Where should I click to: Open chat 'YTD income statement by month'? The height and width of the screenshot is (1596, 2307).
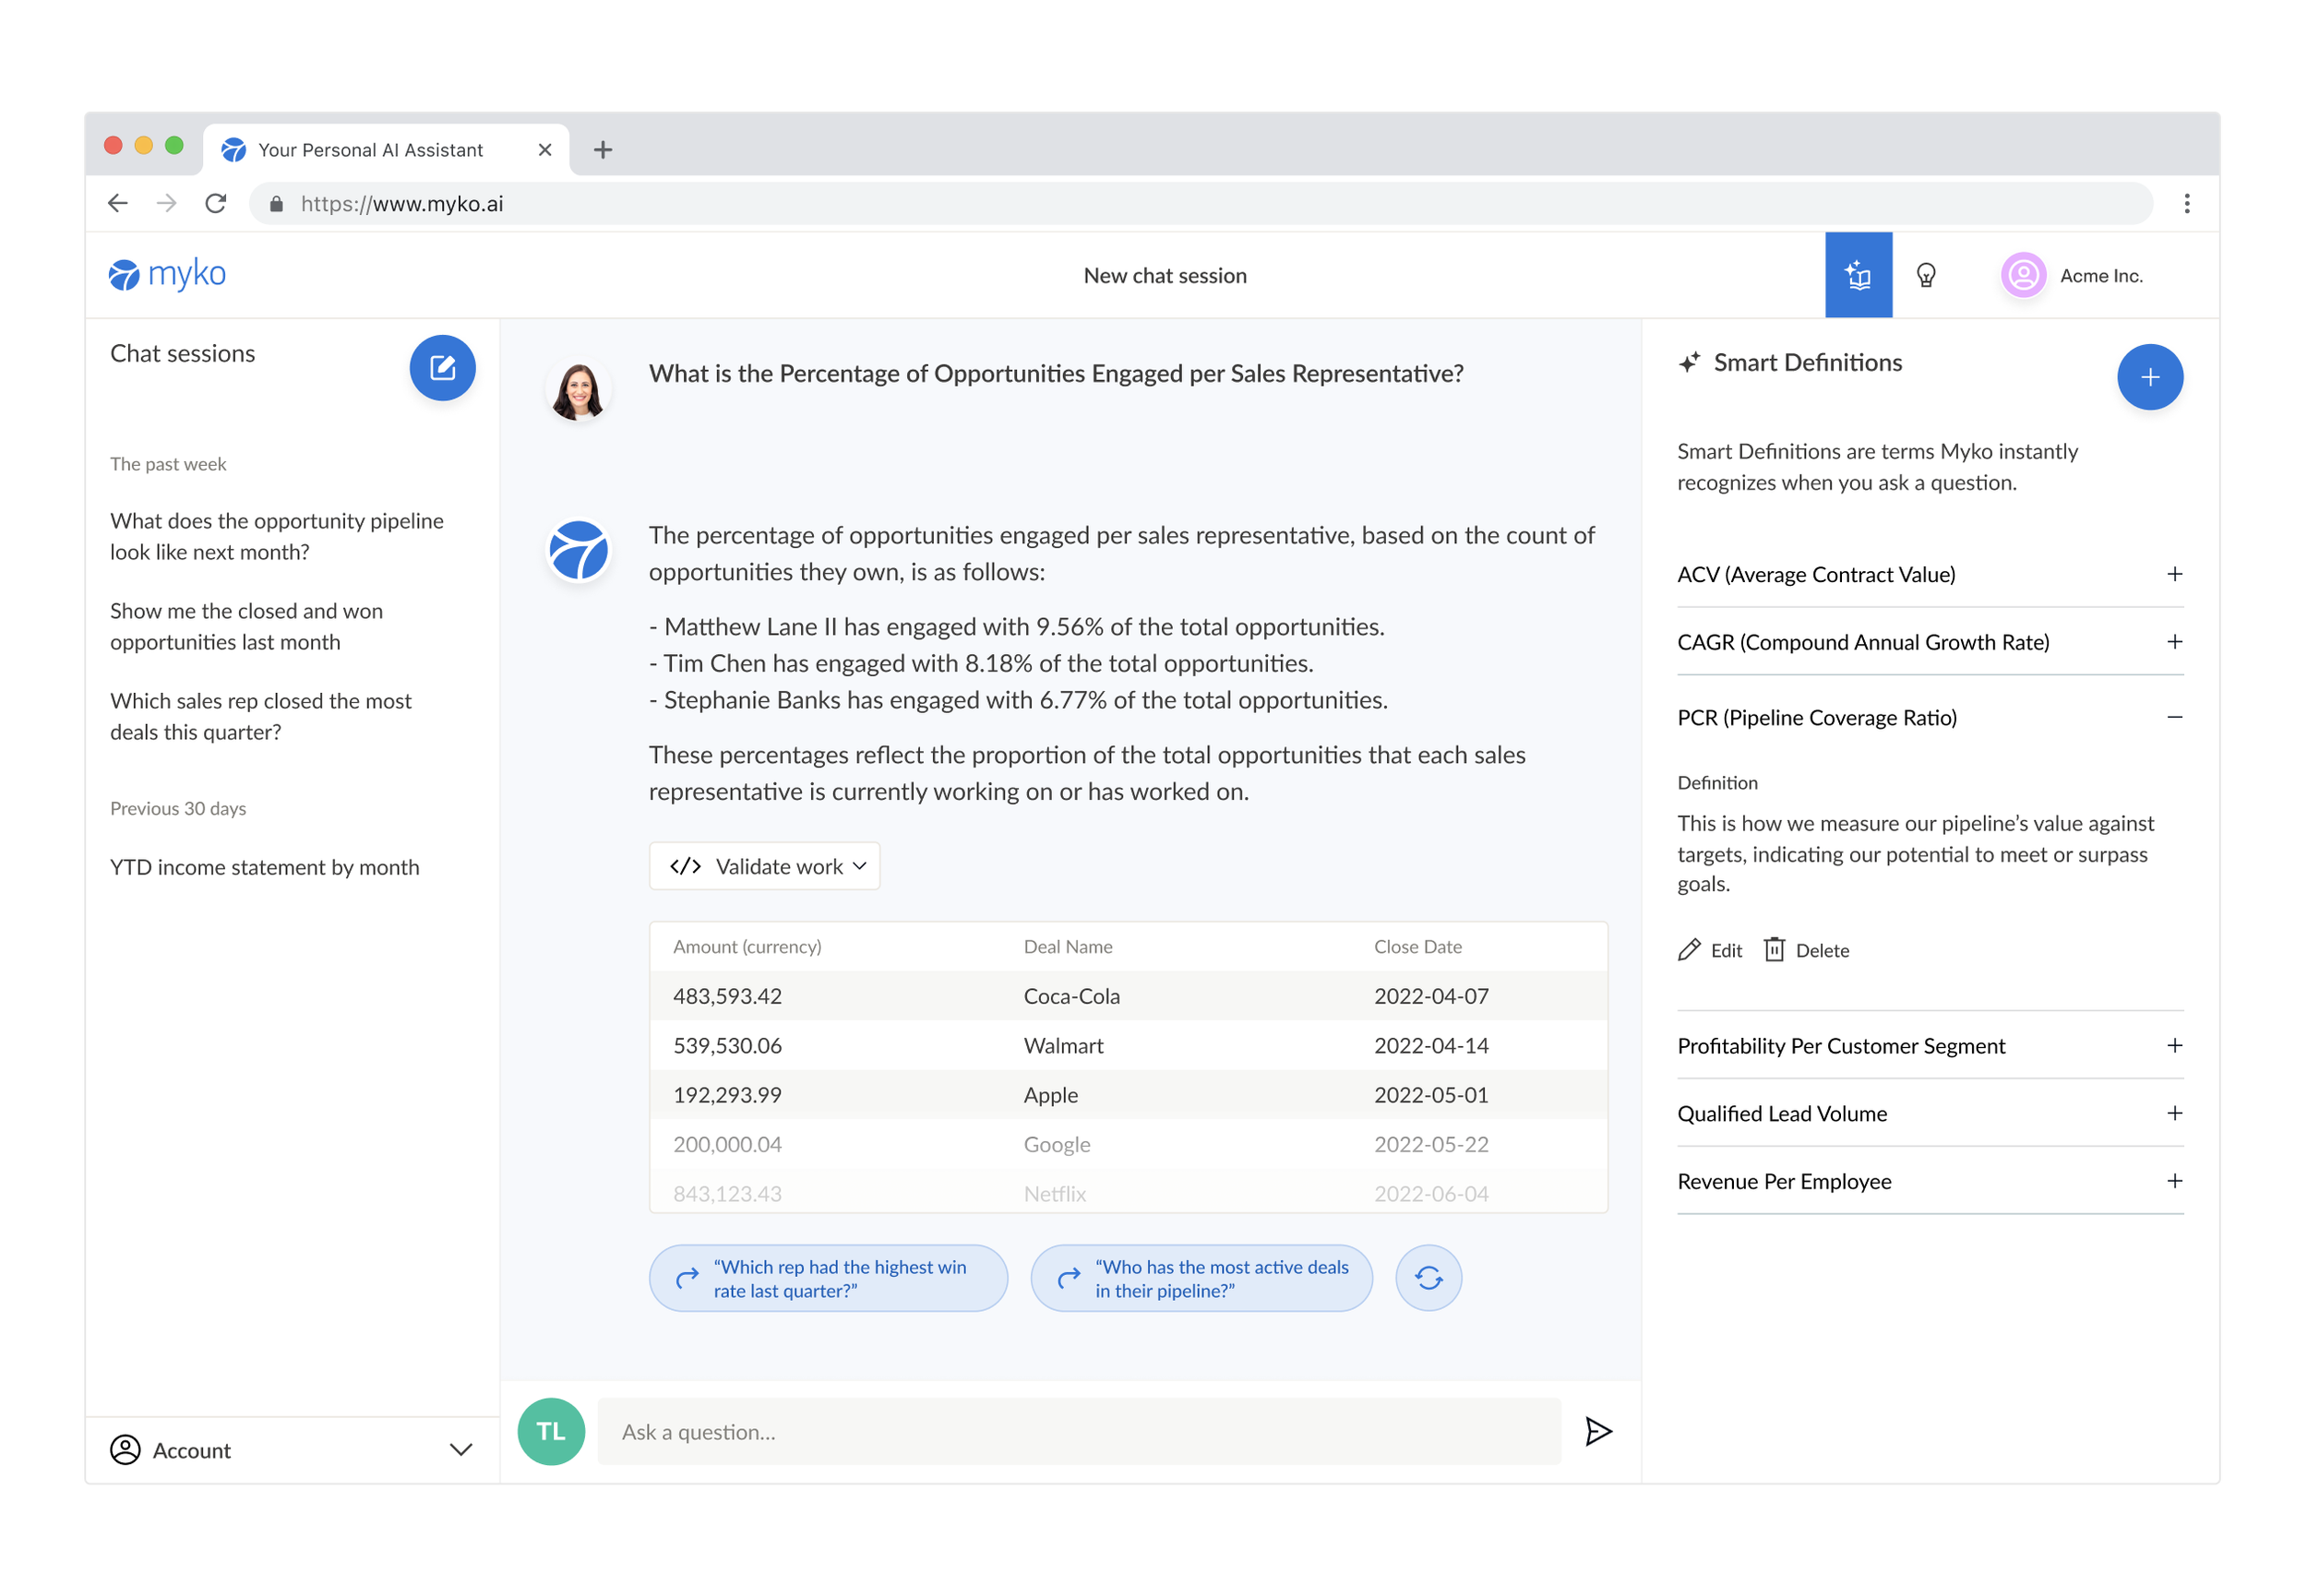coord(265,867)
